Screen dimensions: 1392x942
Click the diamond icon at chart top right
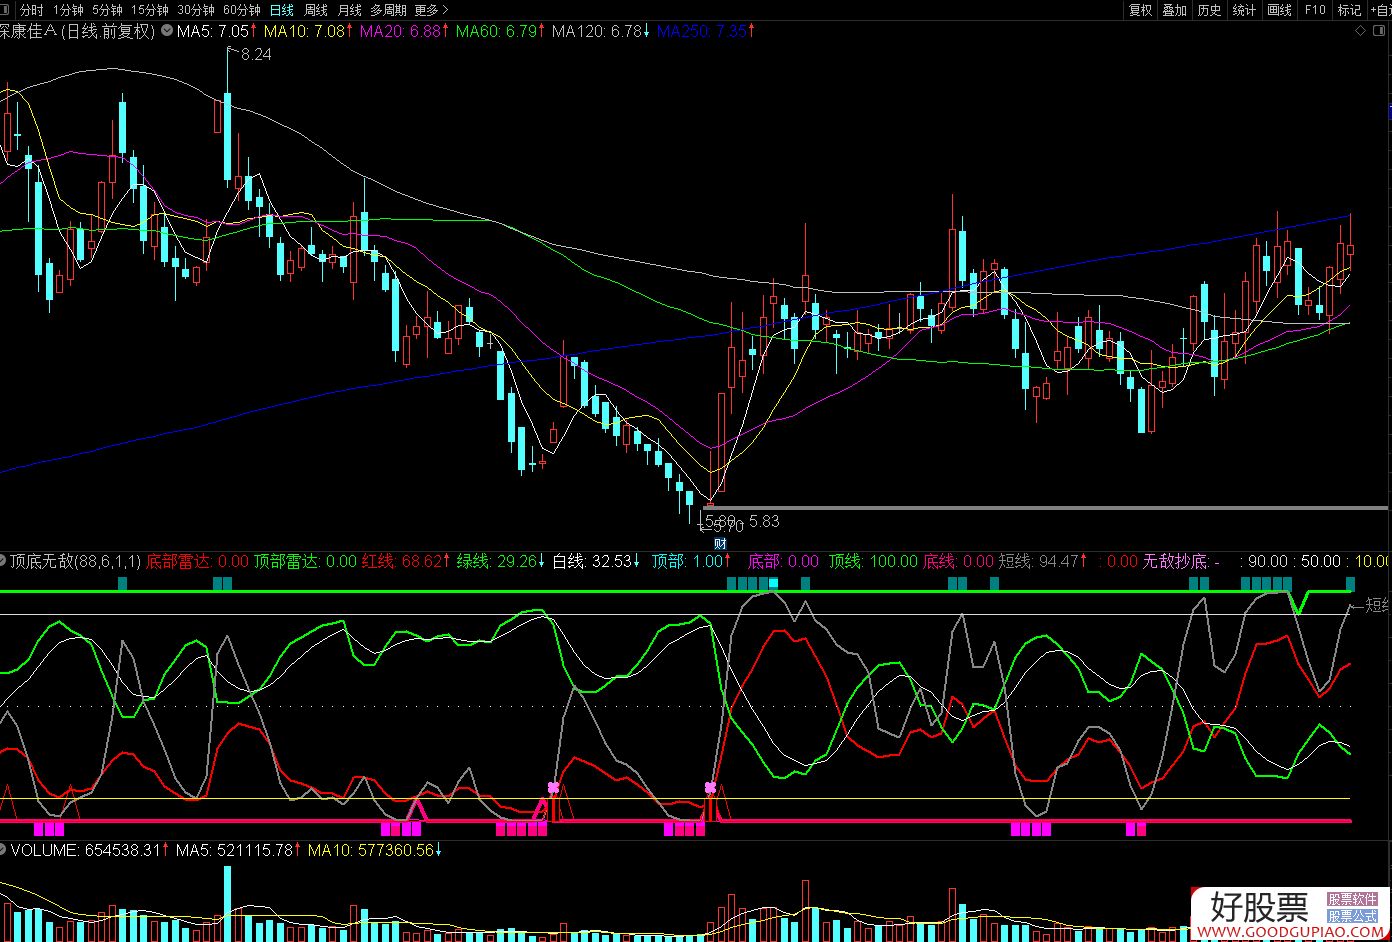click(1361, 32)
